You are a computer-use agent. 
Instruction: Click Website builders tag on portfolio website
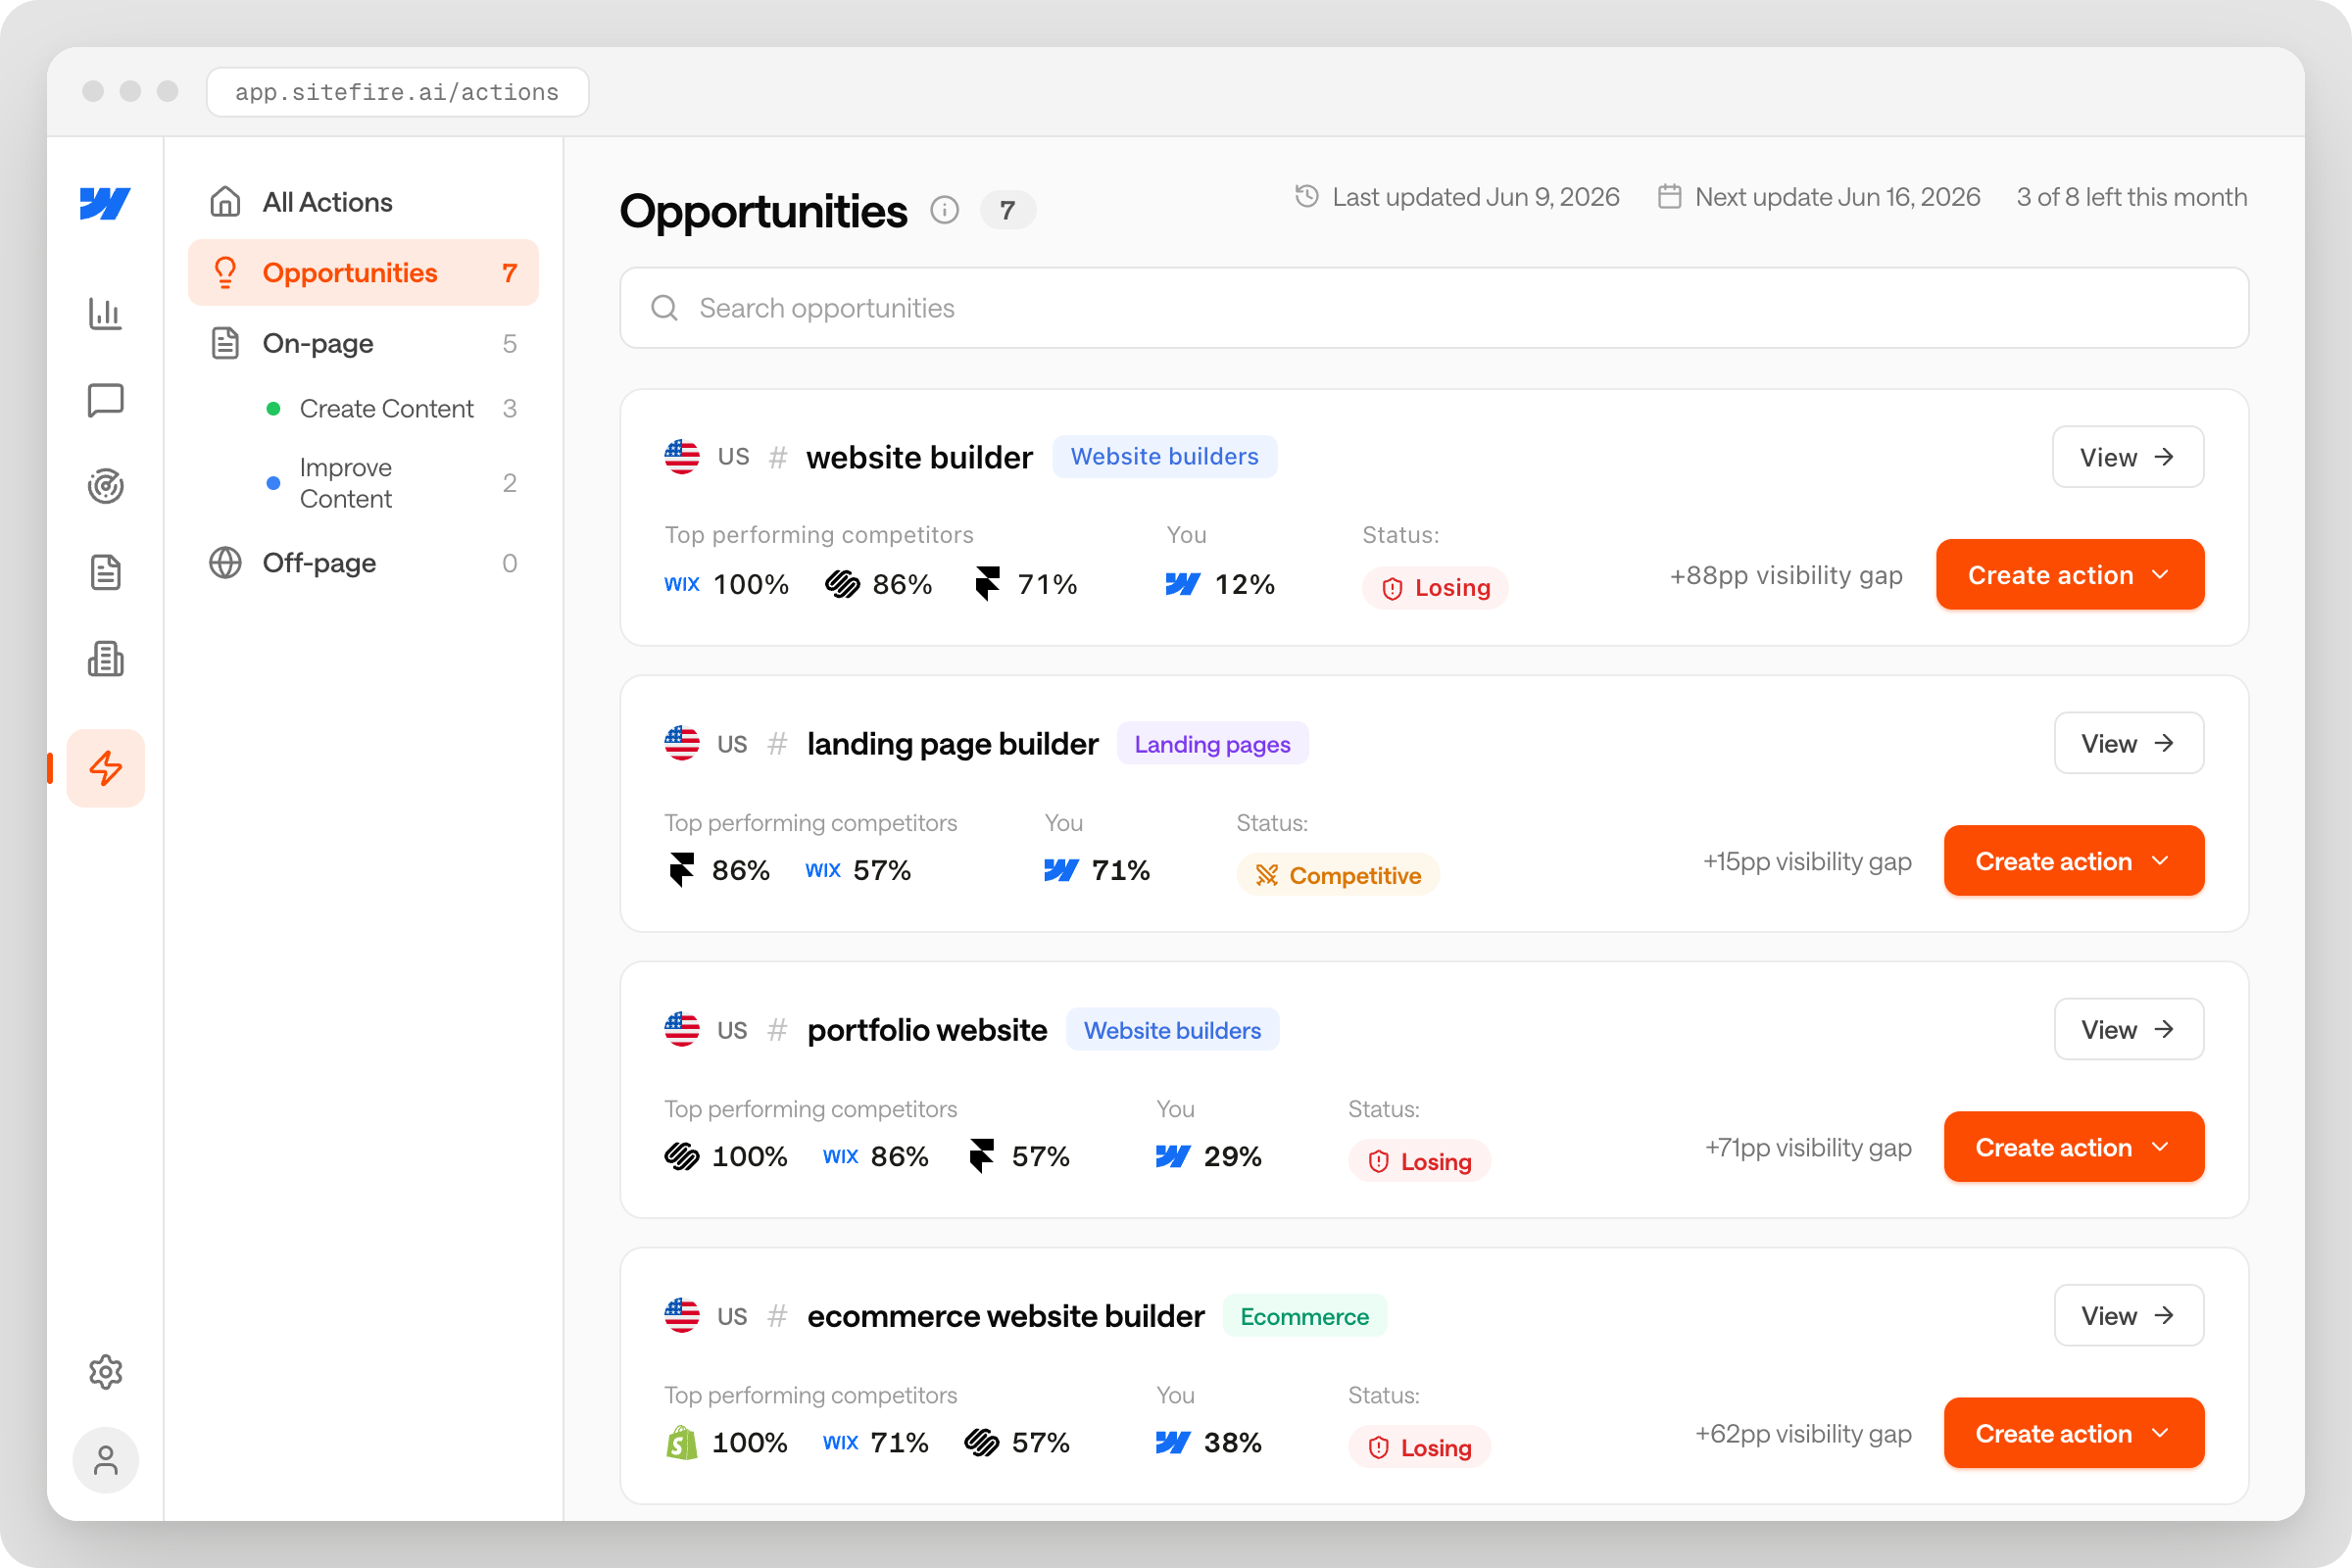[x=1173, y=1030]
